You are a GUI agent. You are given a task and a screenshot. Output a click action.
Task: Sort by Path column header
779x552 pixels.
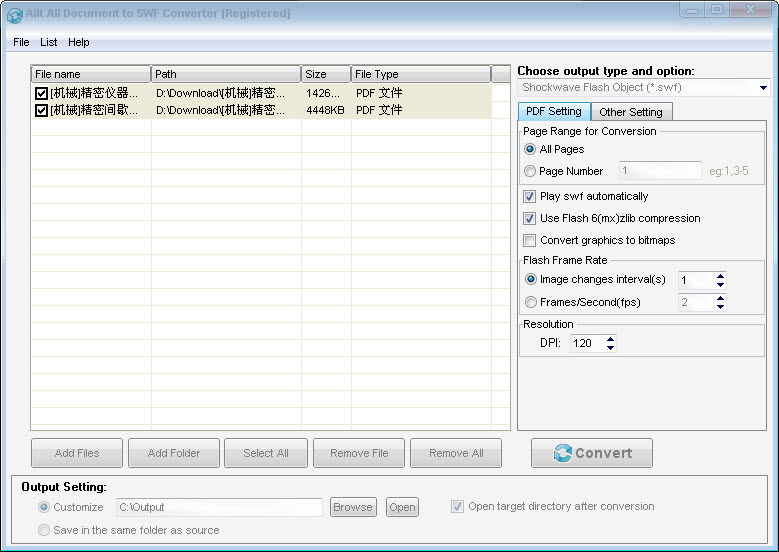(x=226, y=74)
